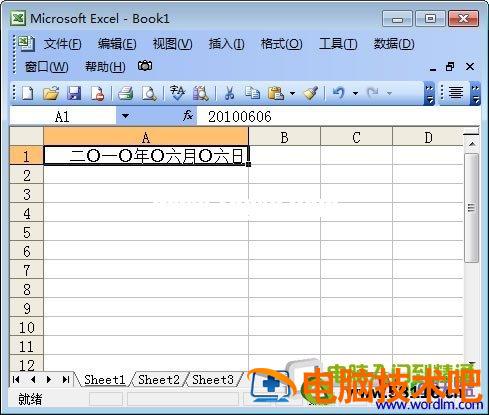Cut selection with the scissors icon

(x=229, y=93)
